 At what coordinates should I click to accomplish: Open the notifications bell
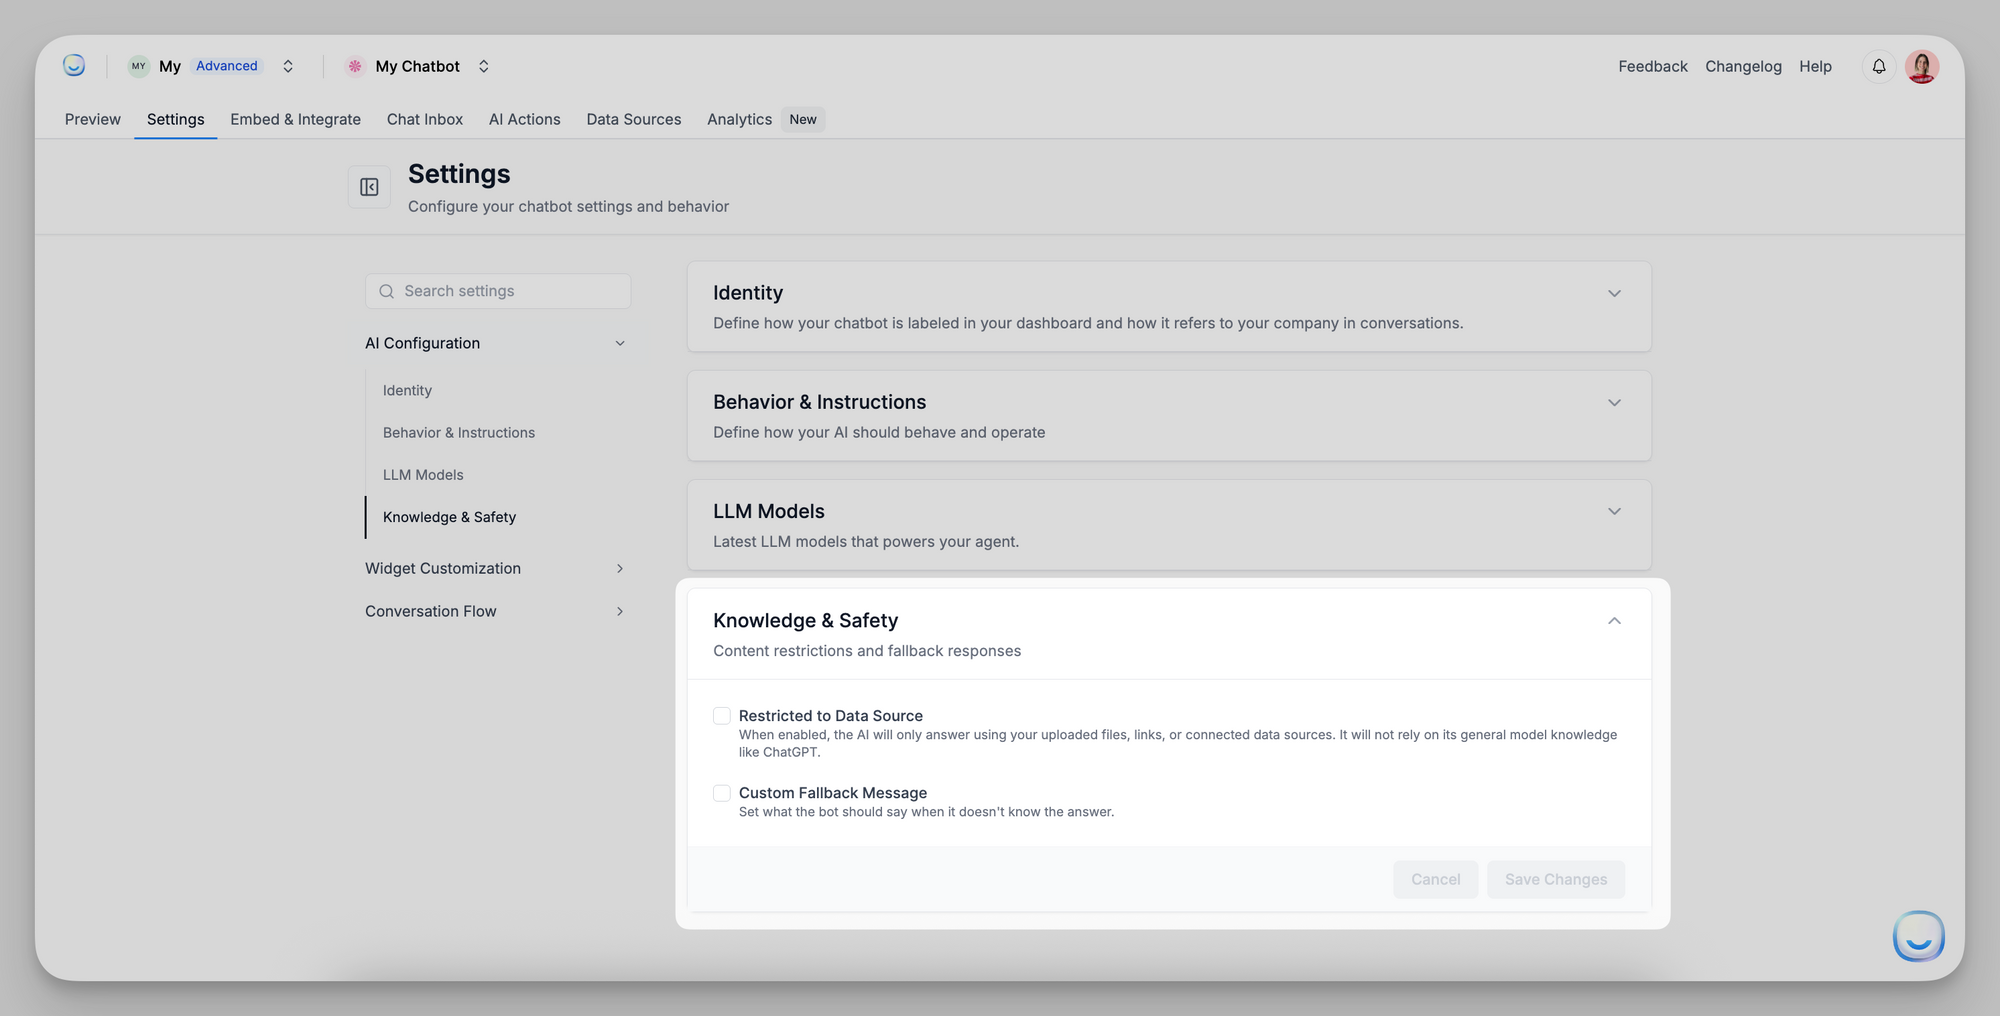[x=1879, y=66]
